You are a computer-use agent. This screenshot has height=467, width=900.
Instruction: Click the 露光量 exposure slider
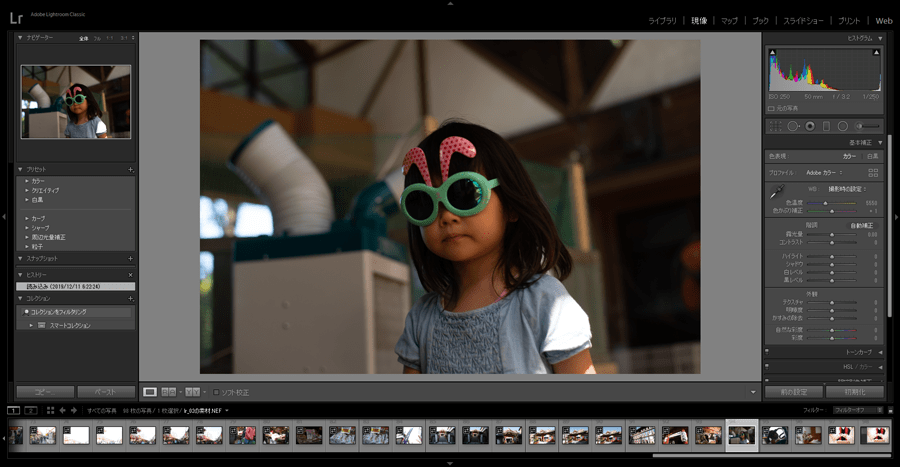(x=830, y=235)
